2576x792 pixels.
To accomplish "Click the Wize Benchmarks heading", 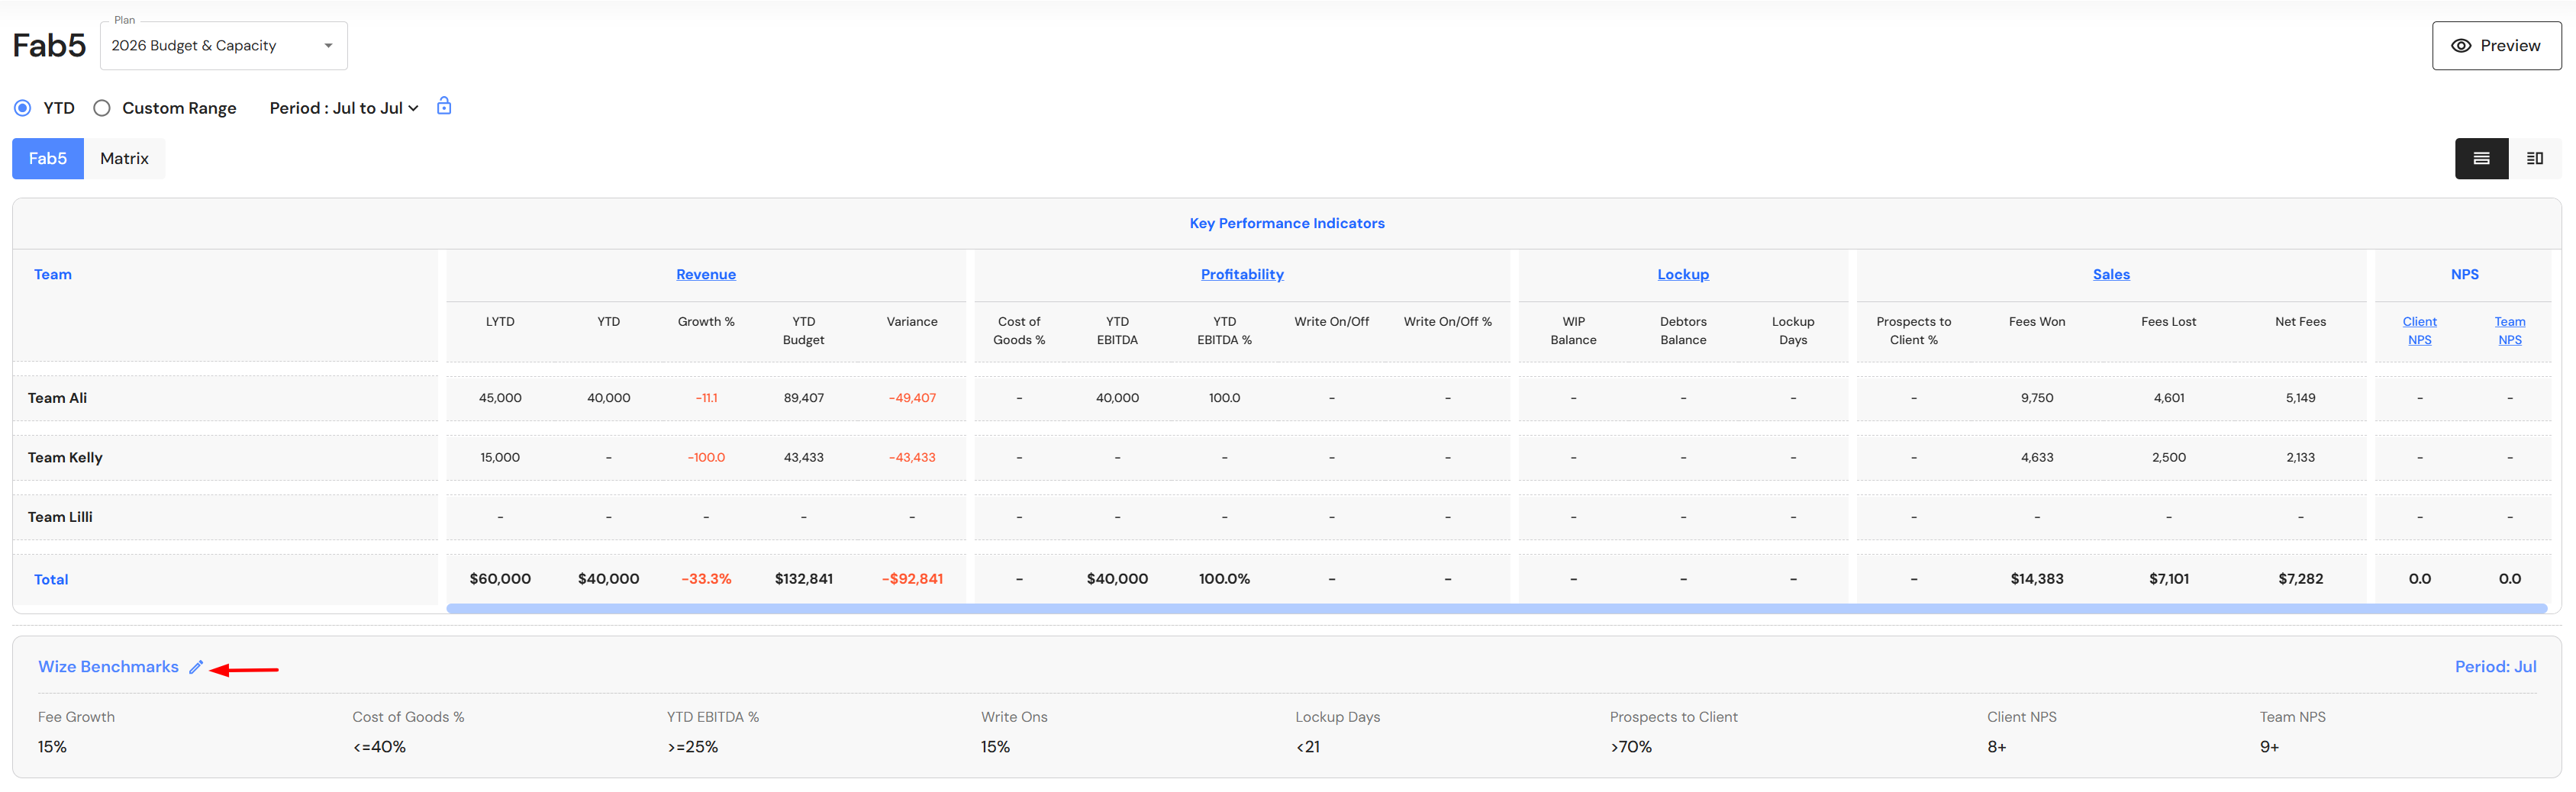I will (x=108, y=667).
